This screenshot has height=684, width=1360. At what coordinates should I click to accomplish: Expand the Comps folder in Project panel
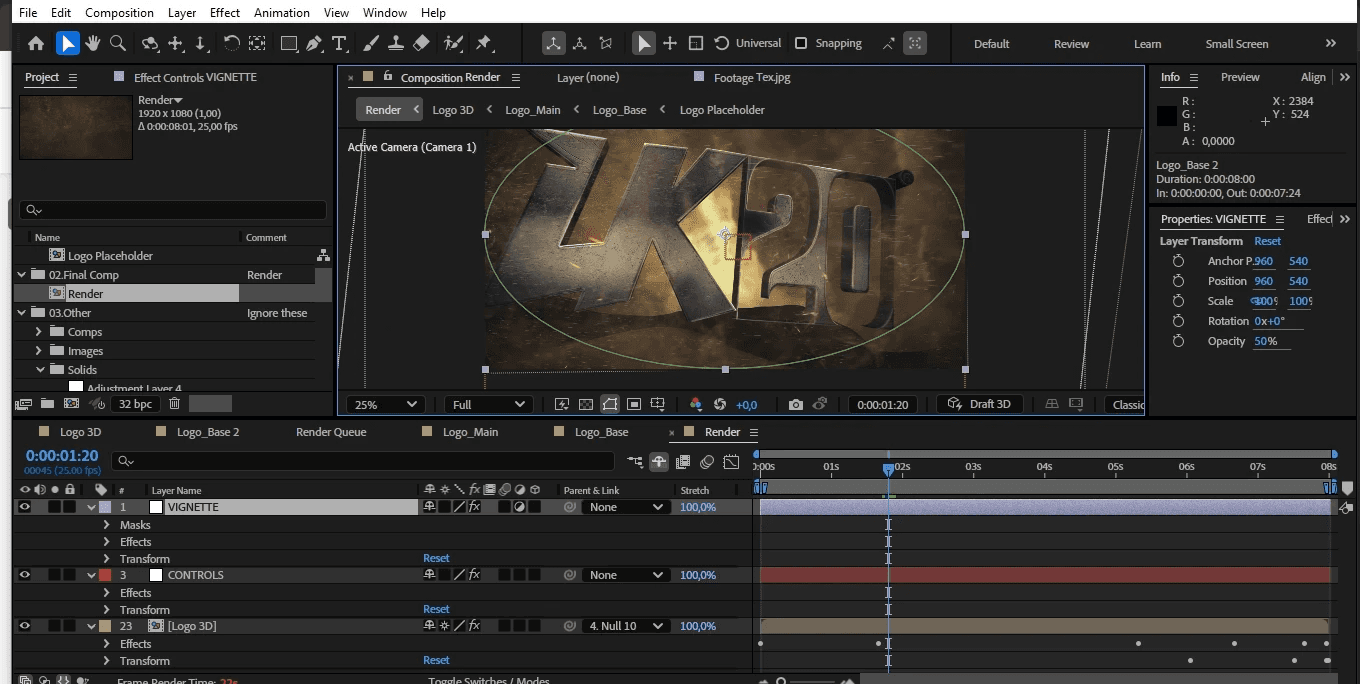(39, 332)
